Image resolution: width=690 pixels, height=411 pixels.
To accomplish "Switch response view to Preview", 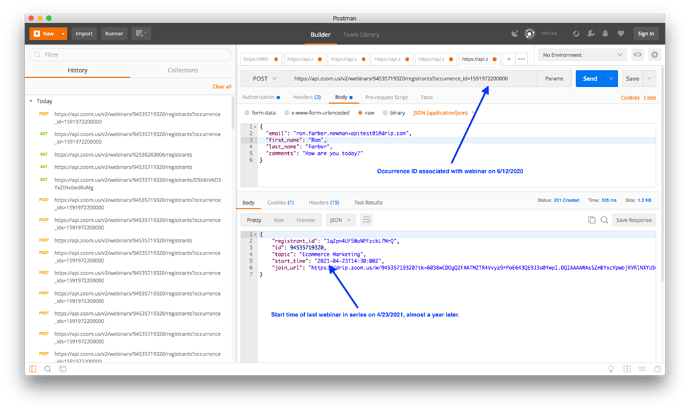I will [x=305, y=220].
